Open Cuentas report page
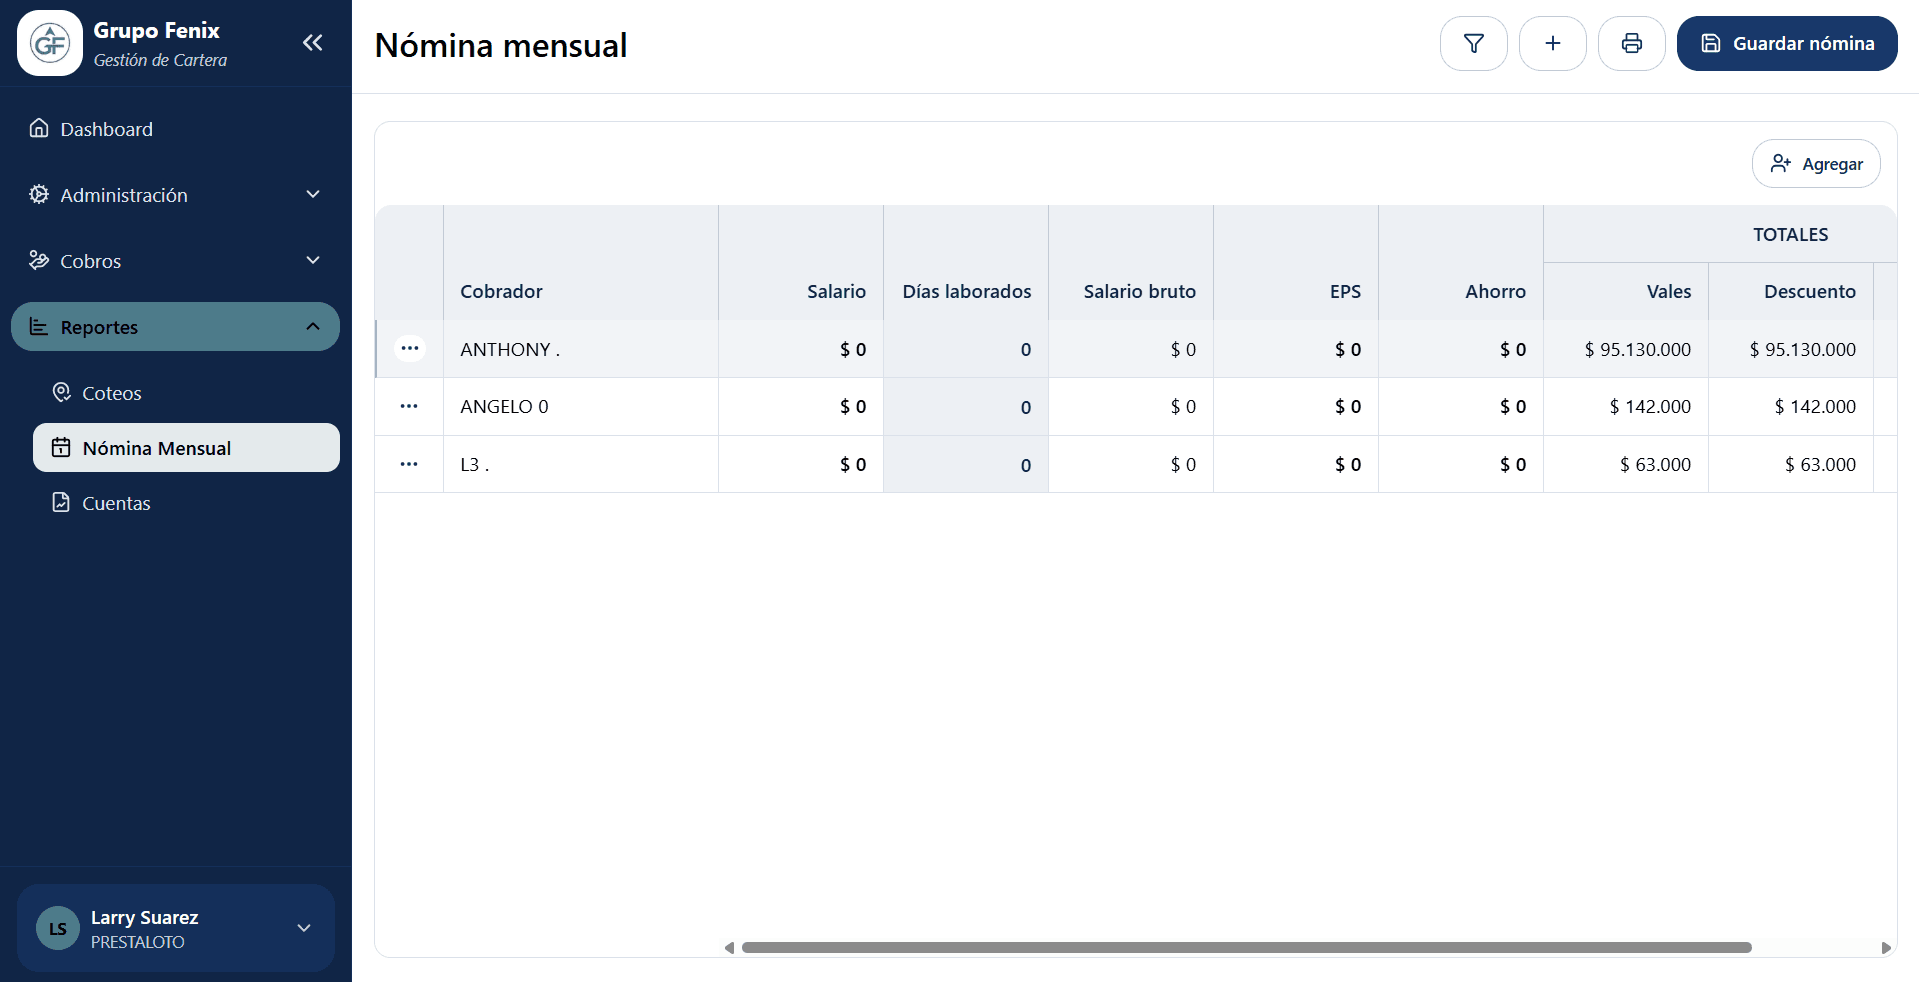The image size is (1919, 982). click(x=115, y=503)
